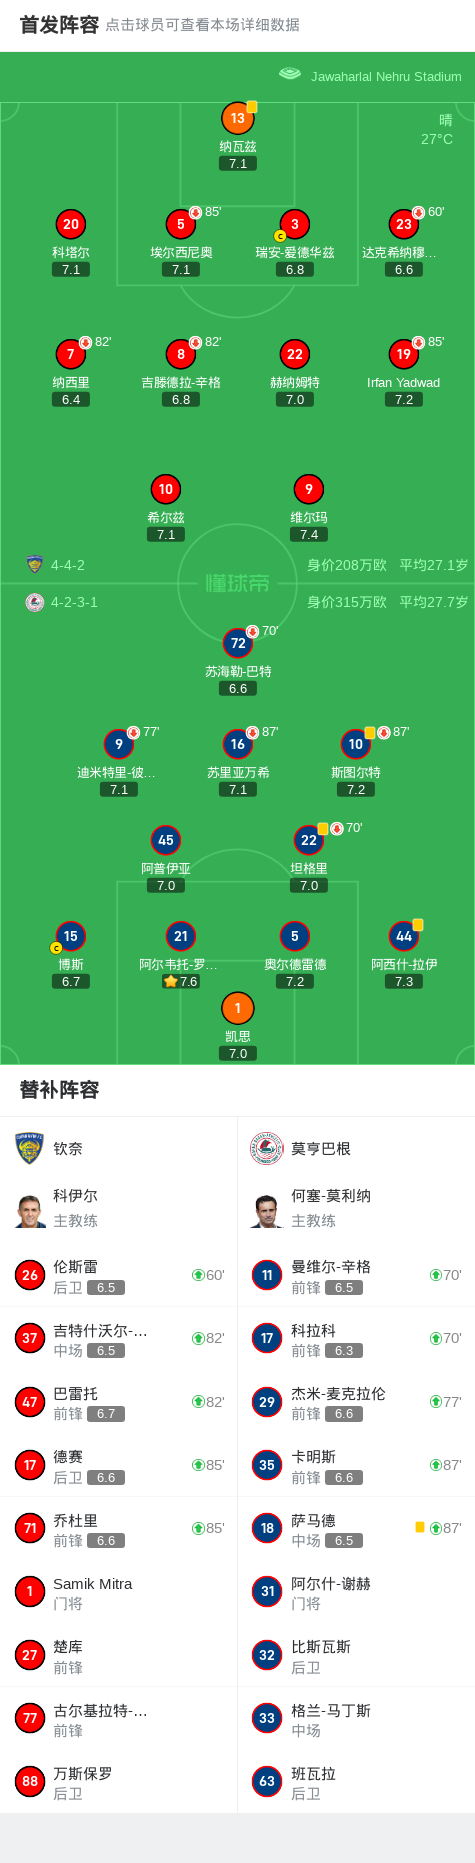The height and width of the screenshot is (1863, 475).
Task: View coach 何塞-莫利纳 profile photo
Action: coord(267,1210)
